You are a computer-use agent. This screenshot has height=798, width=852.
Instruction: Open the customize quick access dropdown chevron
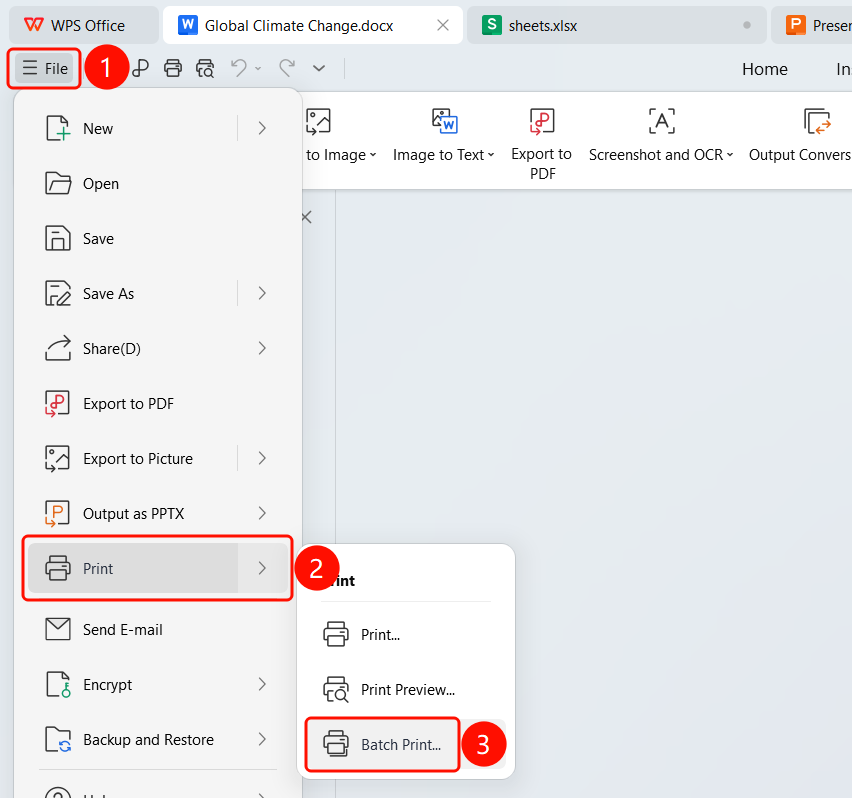319,68
